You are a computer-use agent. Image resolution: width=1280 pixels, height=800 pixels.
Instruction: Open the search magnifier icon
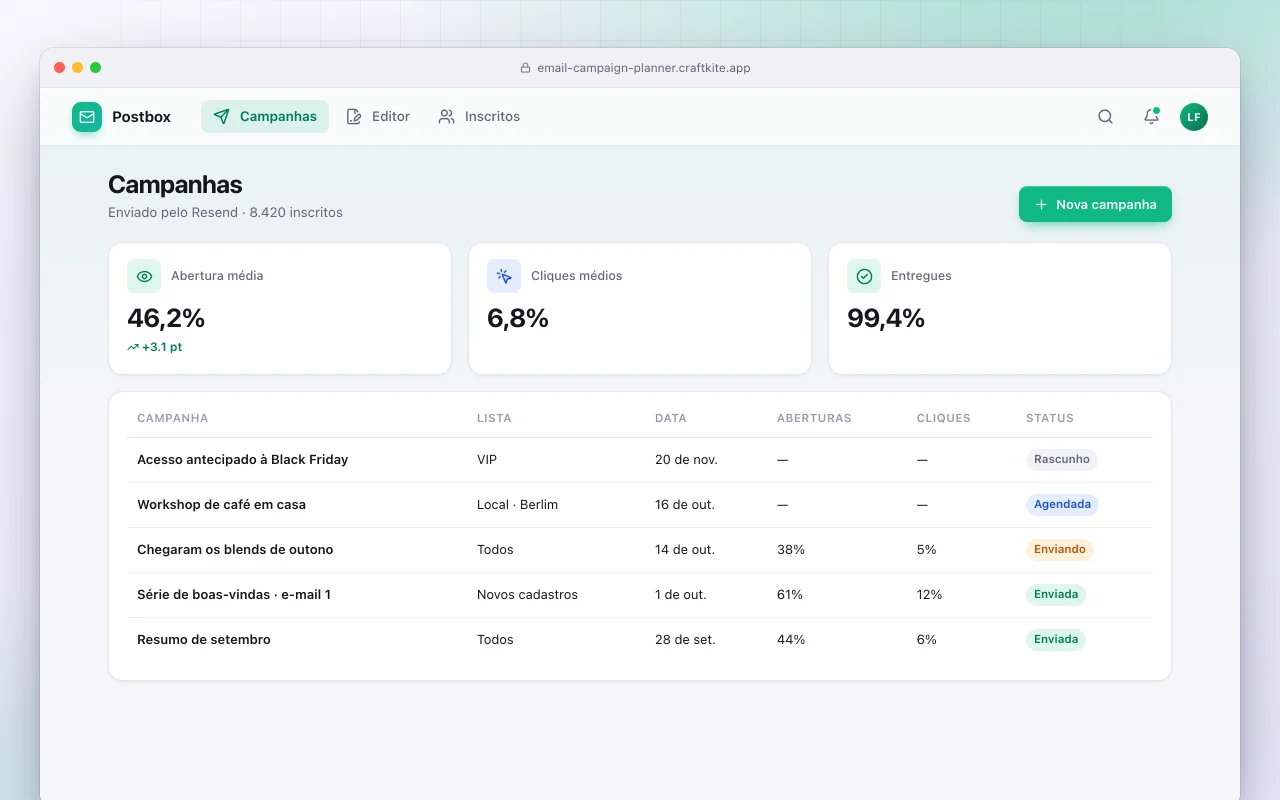1105,117
